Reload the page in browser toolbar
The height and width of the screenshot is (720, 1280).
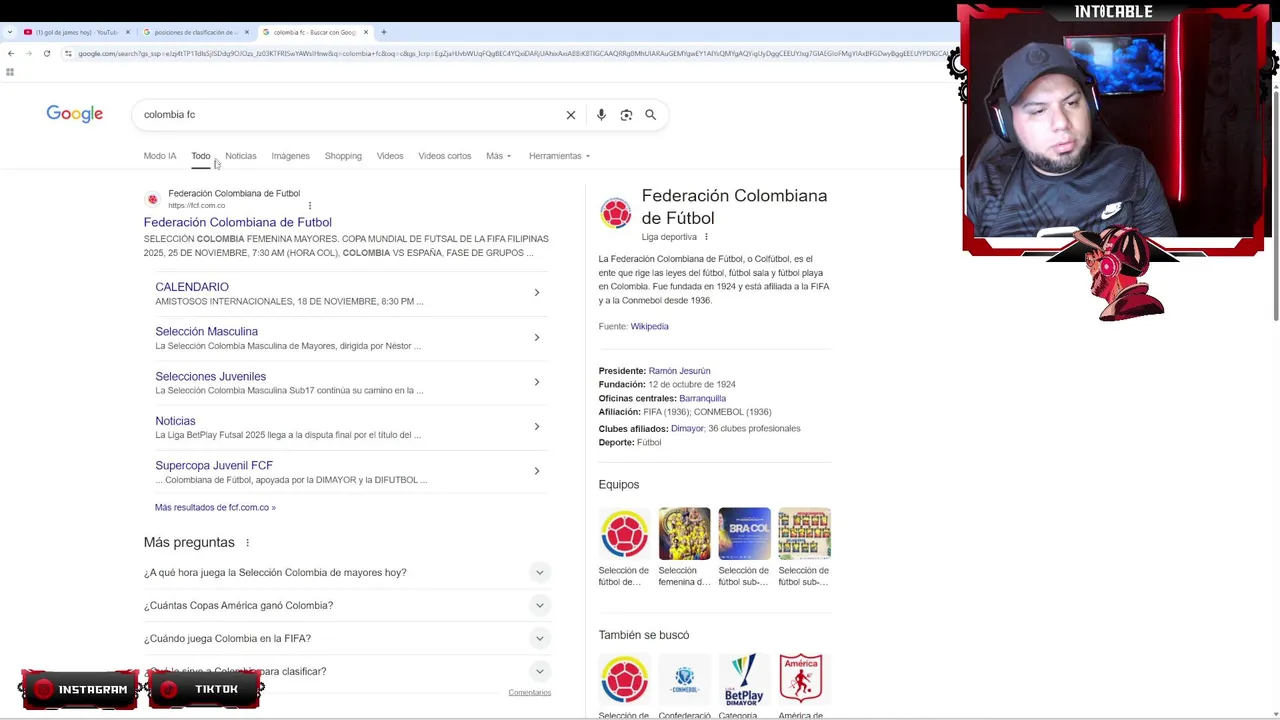[x=46, y=53]
